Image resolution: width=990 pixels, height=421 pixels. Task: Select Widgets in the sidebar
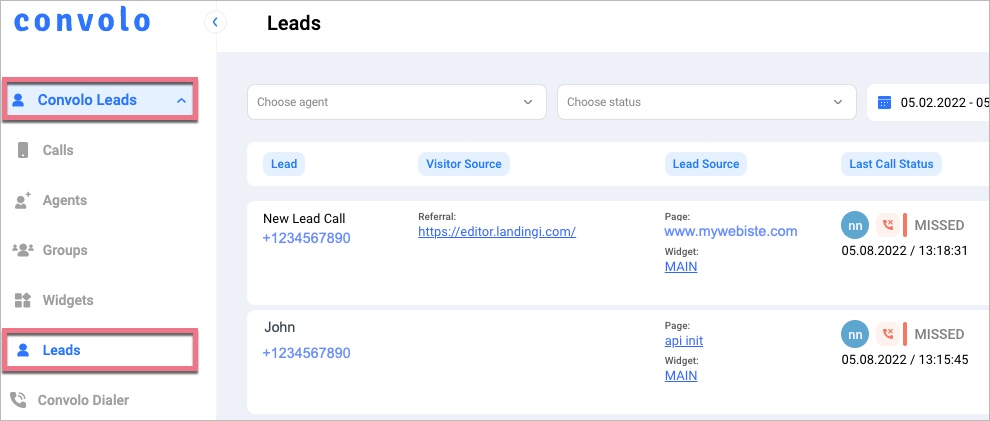tap(67, 300)
